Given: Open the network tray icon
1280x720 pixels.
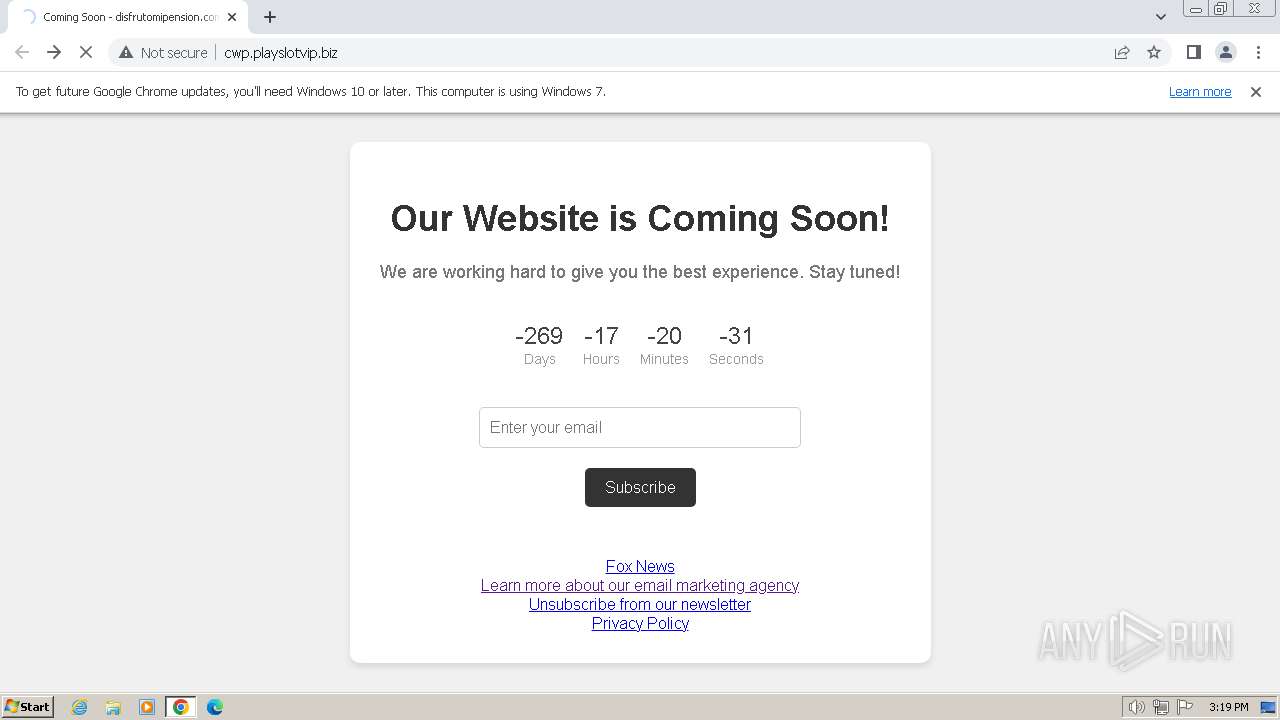Looking at the screenshot, I should click(x=1161, y=707).
